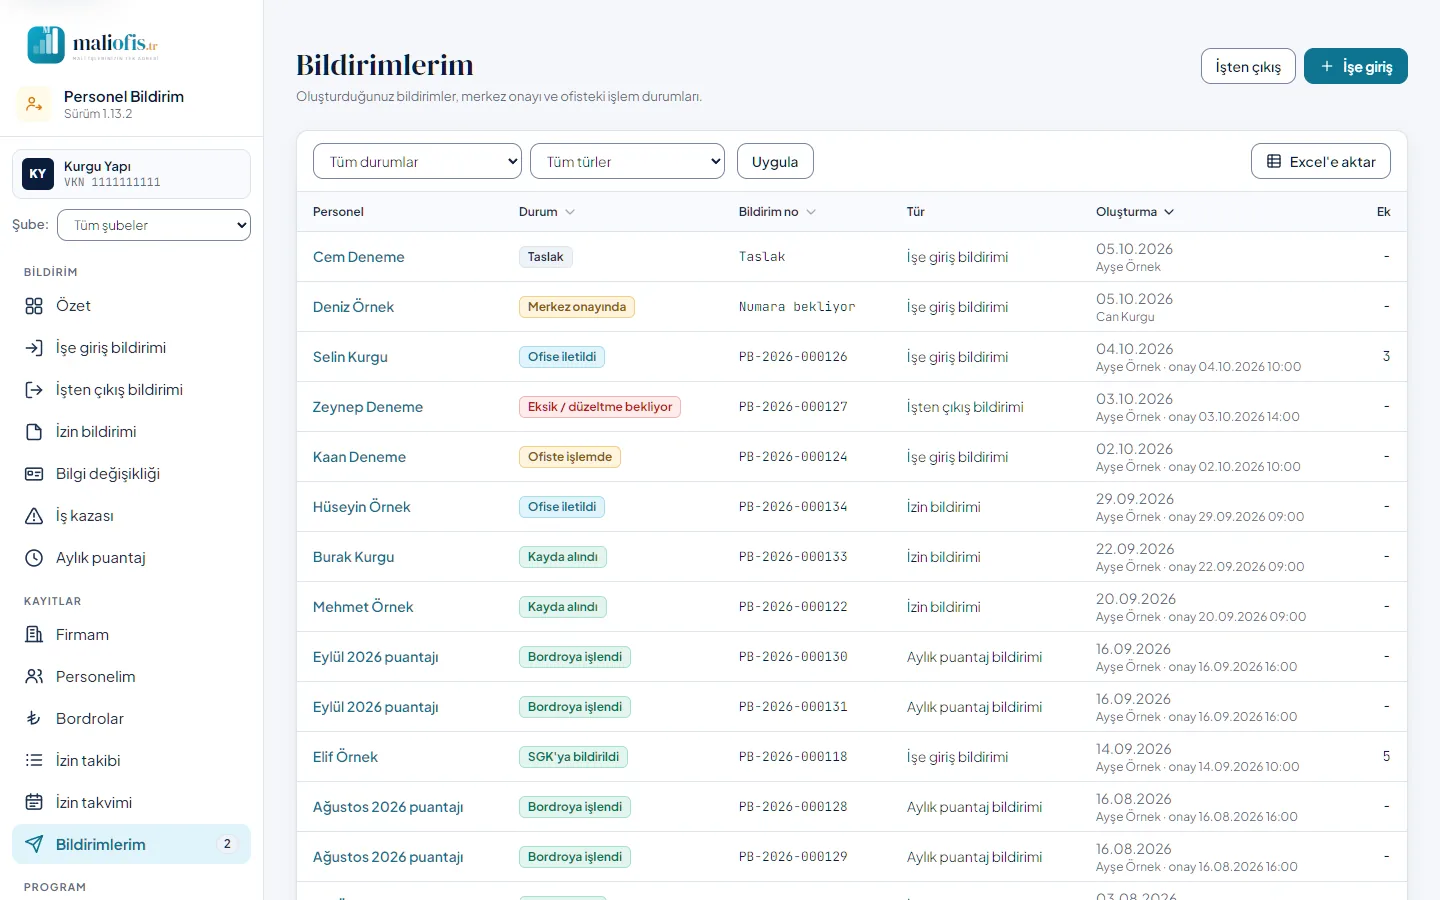1440x900 pixels.
Task: Click the İş kazası warning triangle icon
Action: coord(34,516)
